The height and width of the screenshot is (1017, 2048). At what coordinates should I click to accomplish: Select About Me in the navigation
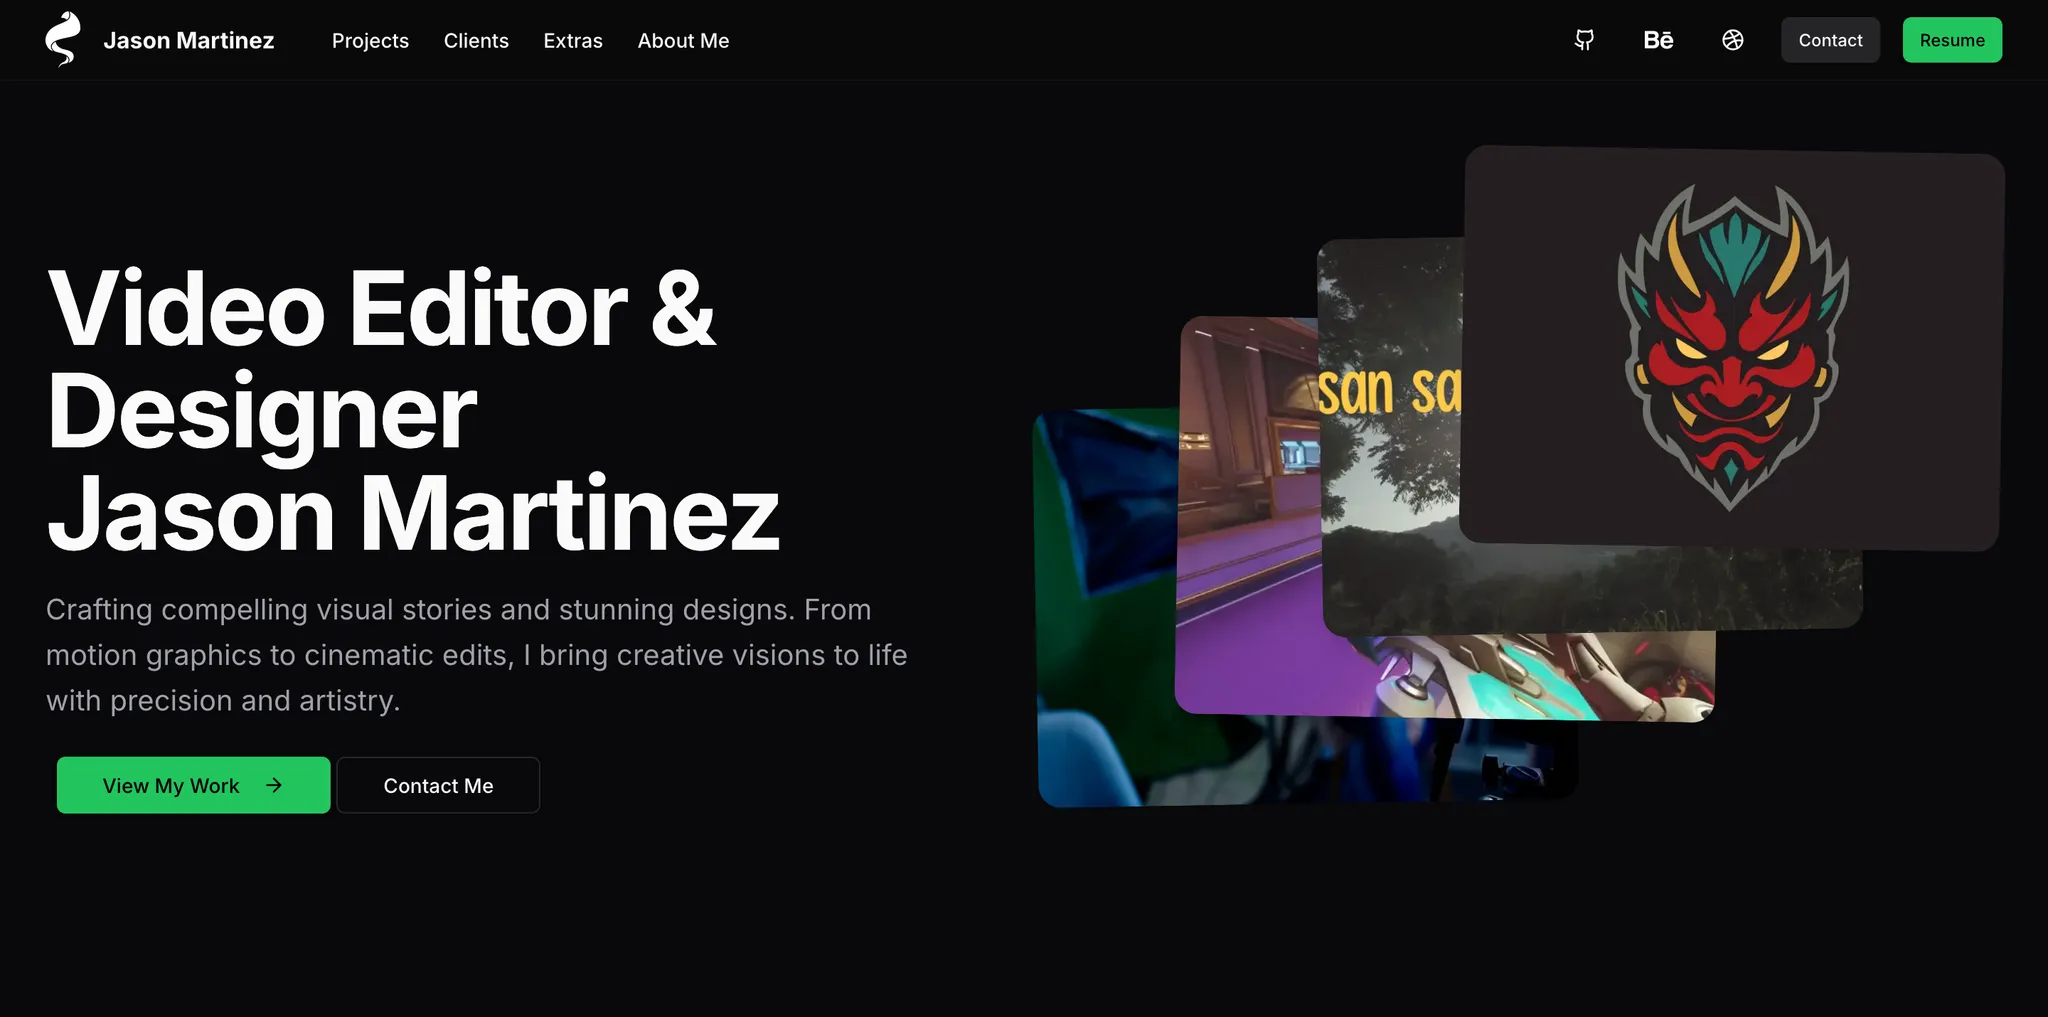[x=683, y=41]
